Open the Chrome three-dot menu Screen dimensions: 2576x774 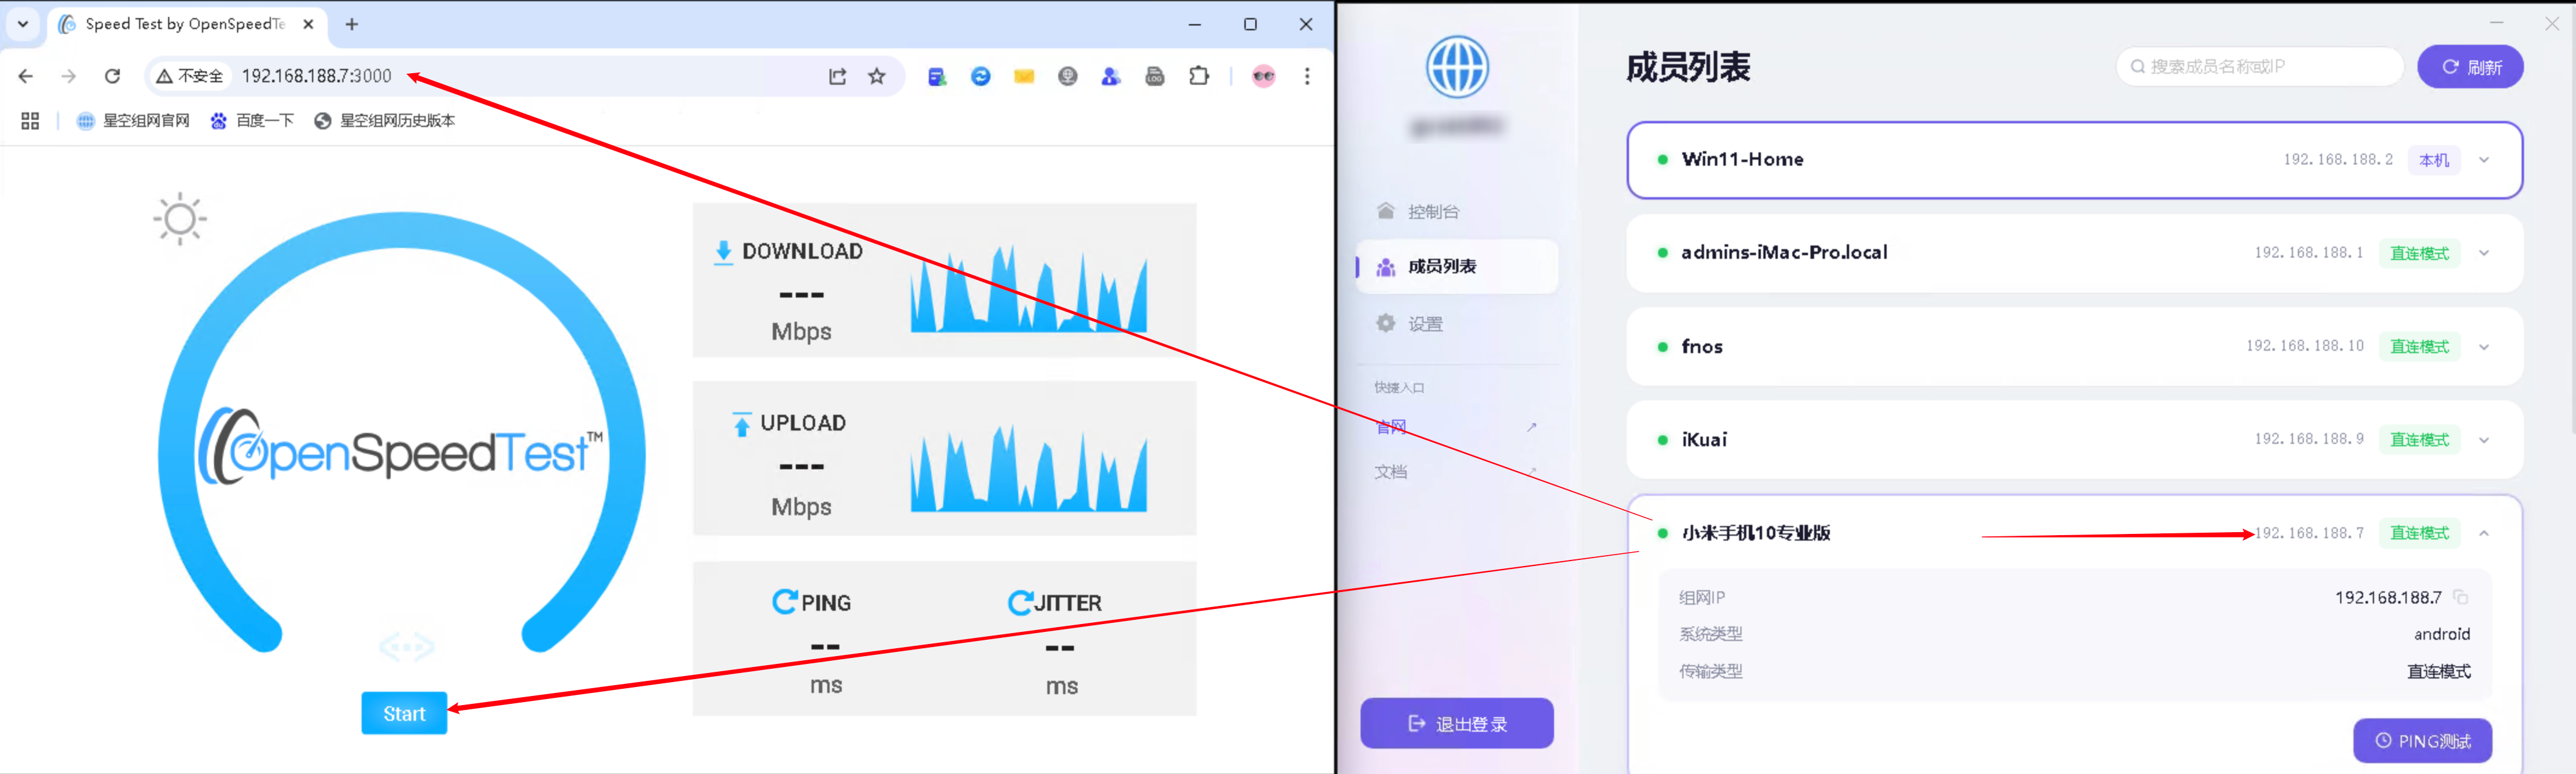click(1306, 76)
